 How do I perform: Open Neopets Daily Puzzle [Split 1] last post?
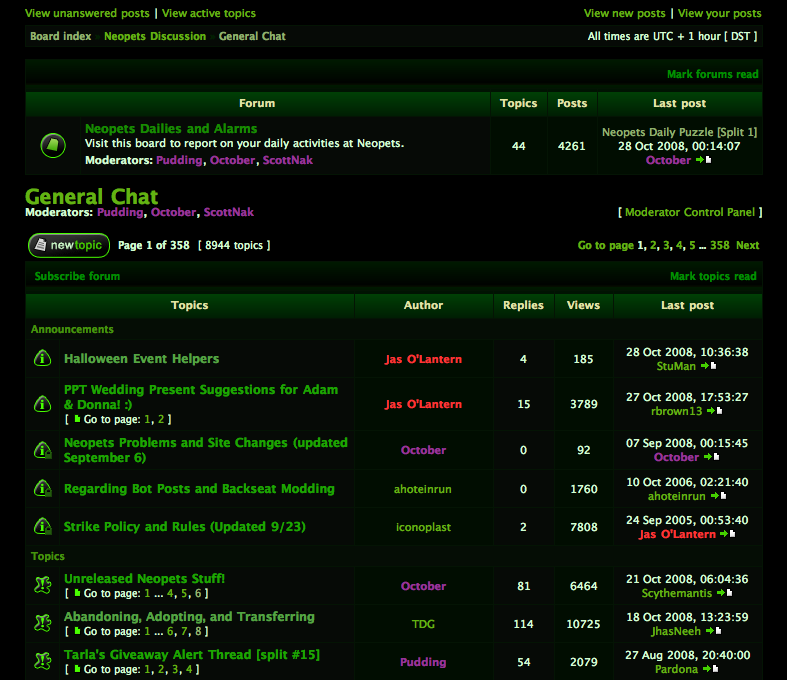[680, 132]
